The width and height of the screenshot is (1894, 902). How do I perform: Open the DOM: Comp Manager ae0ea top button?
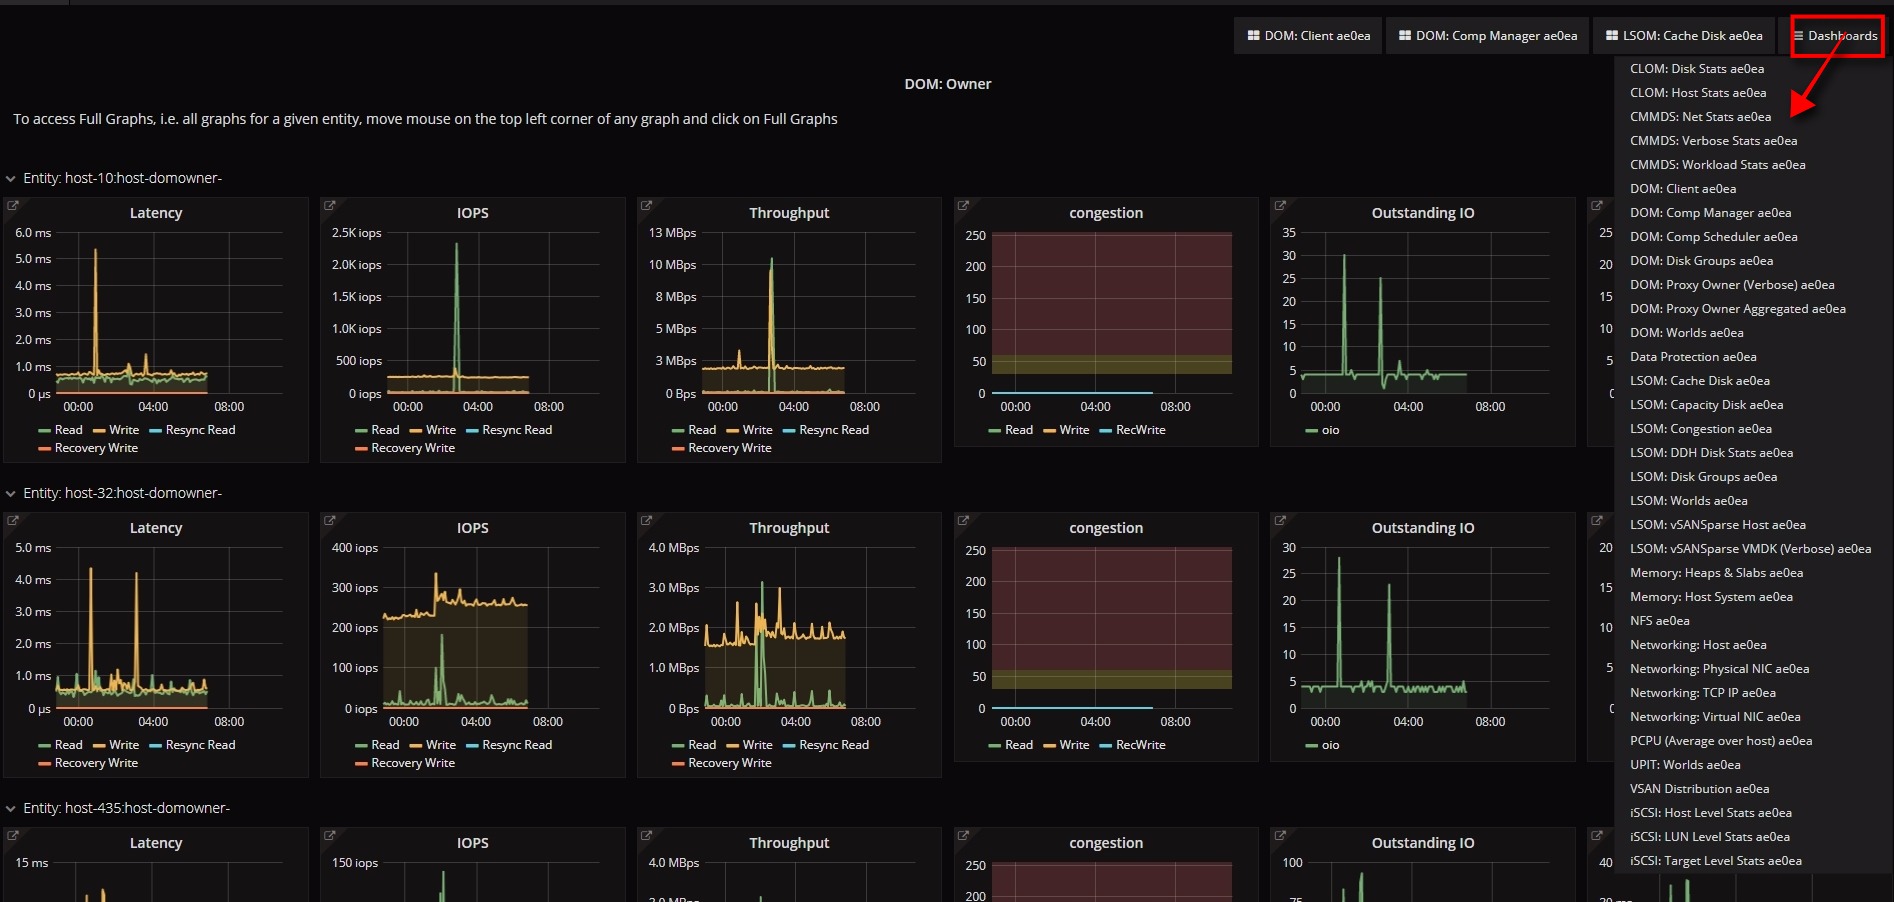click(x=1487, y=36)
